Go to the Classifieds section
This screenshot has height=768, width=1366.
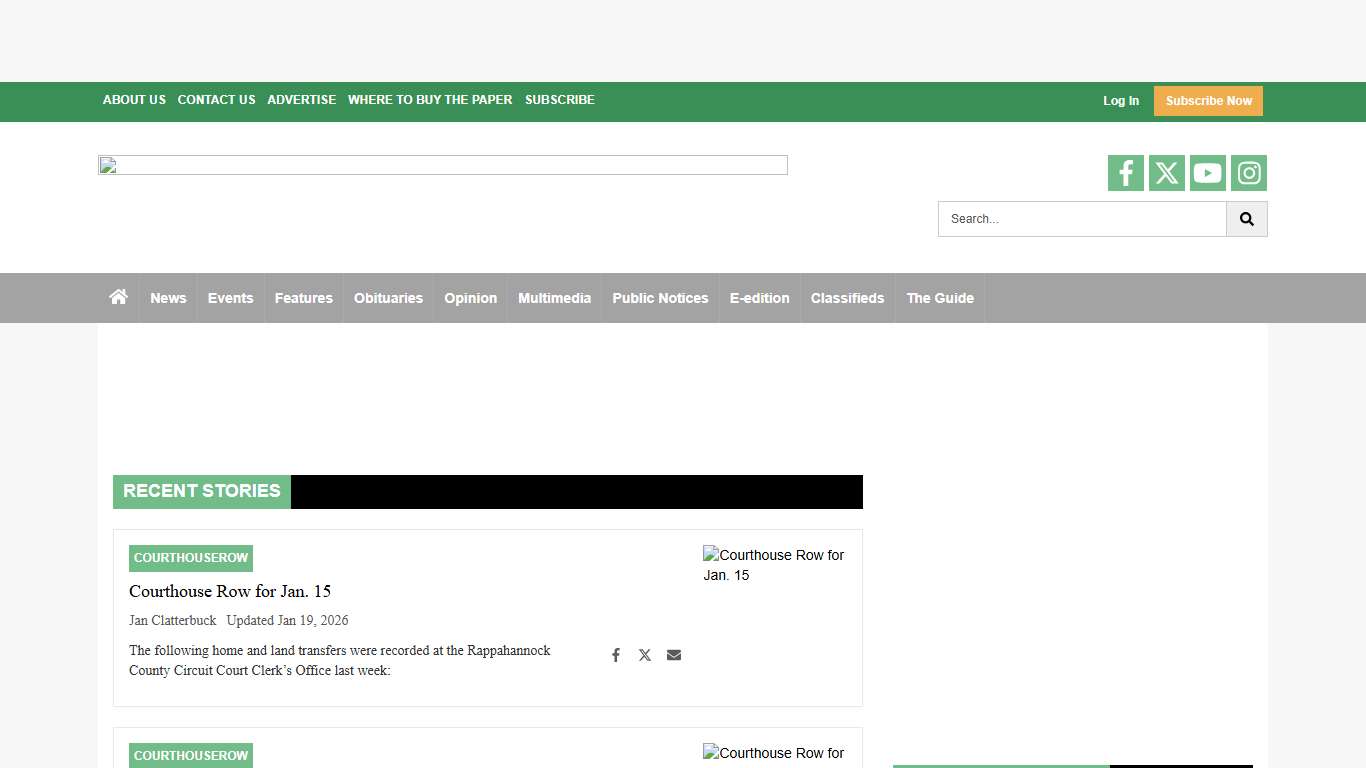point(847,298)
